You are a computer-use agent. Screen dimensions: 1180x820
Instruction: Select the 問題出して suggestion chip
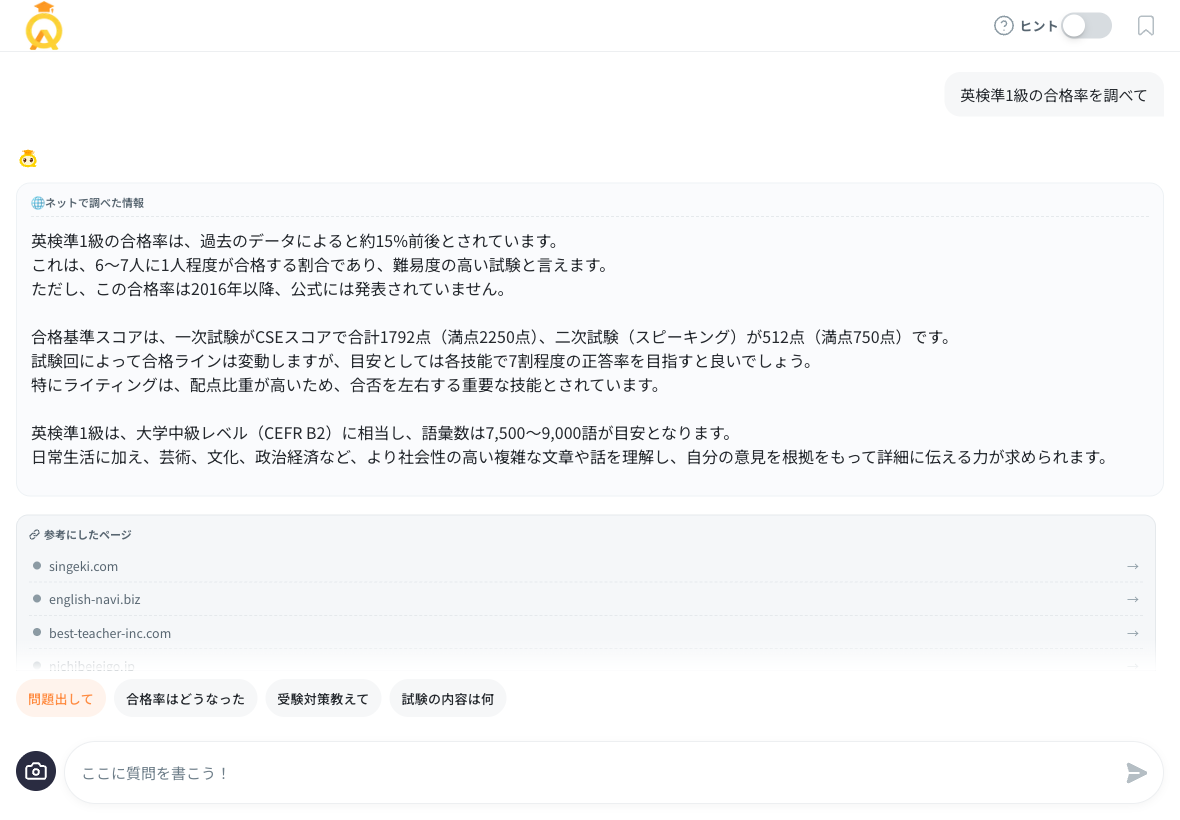coord(61,698)
